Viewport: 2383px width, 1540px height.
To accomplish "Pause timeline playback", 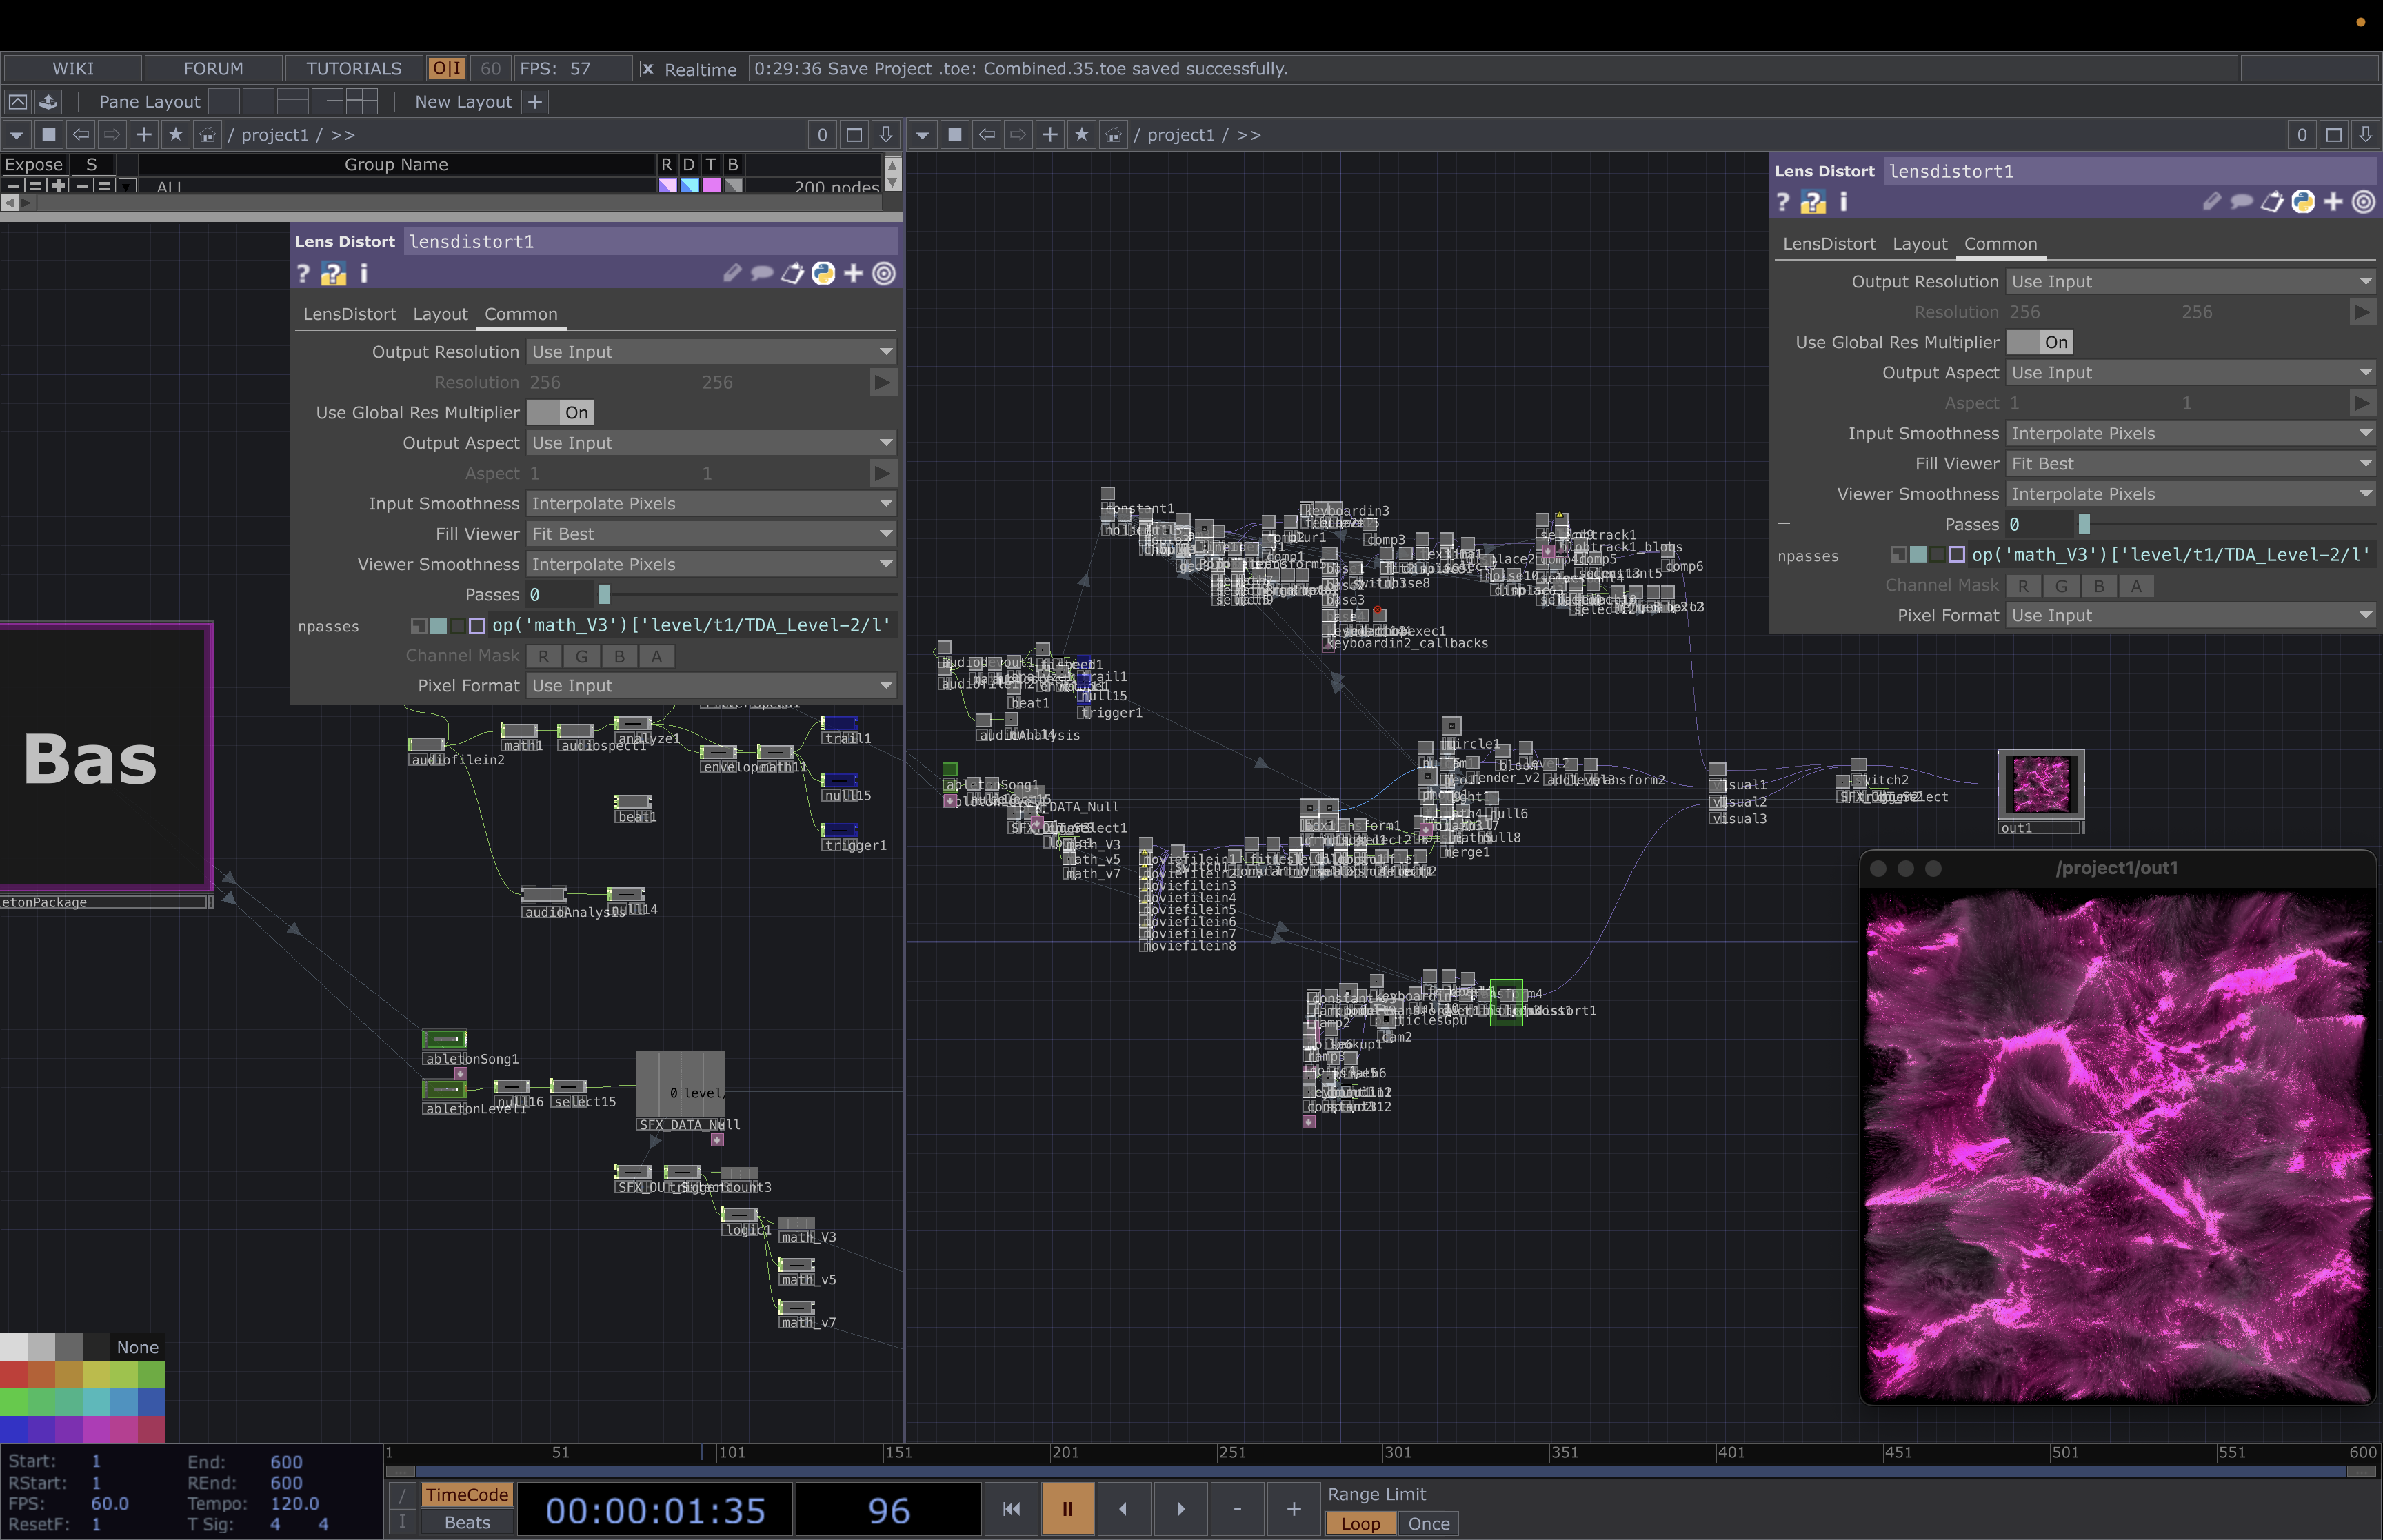I will point(1067,1509).
